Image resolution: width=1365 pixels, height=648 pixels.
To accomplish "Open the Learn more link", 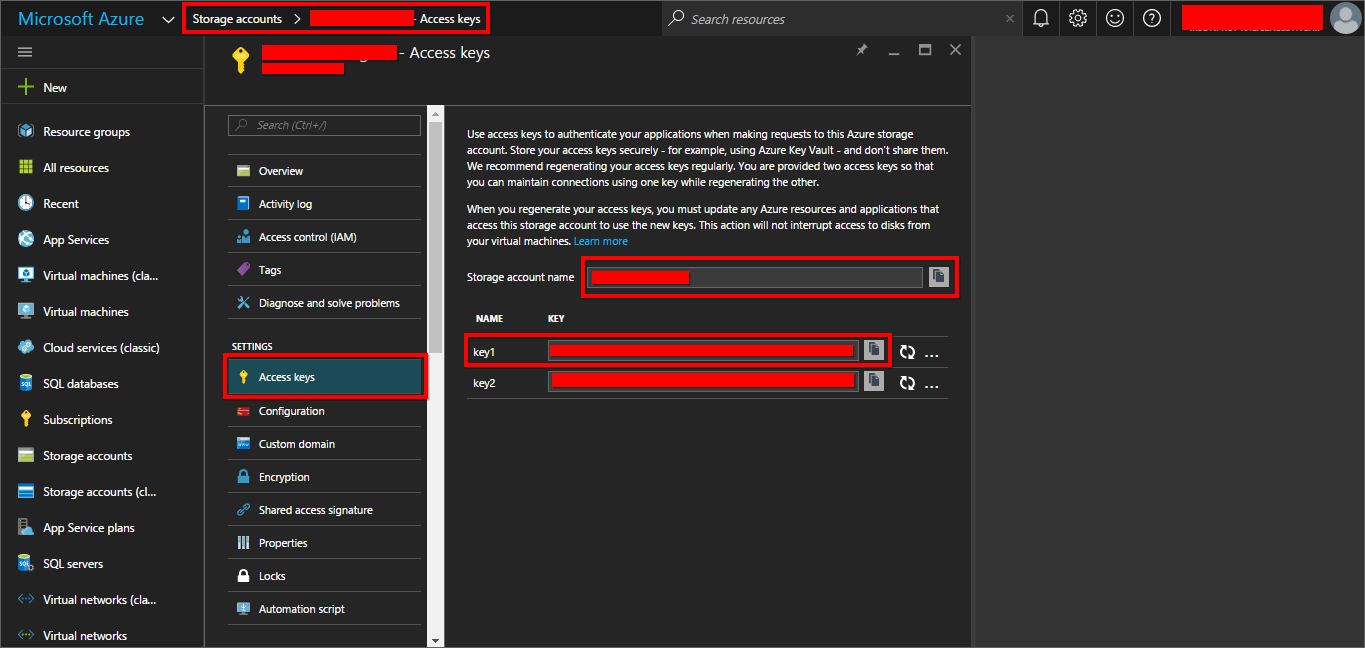I will click(x=600, y=240).
